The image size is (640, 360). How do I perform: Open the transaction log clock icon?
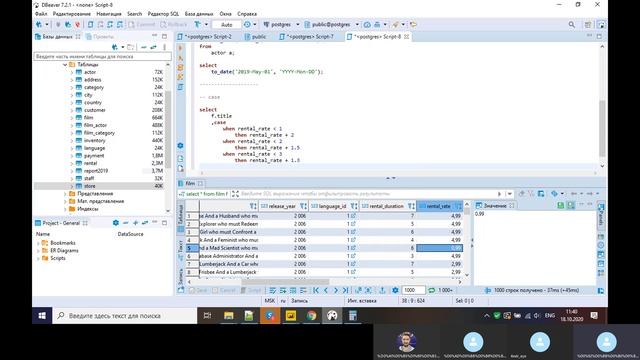[x=247, y=24]
